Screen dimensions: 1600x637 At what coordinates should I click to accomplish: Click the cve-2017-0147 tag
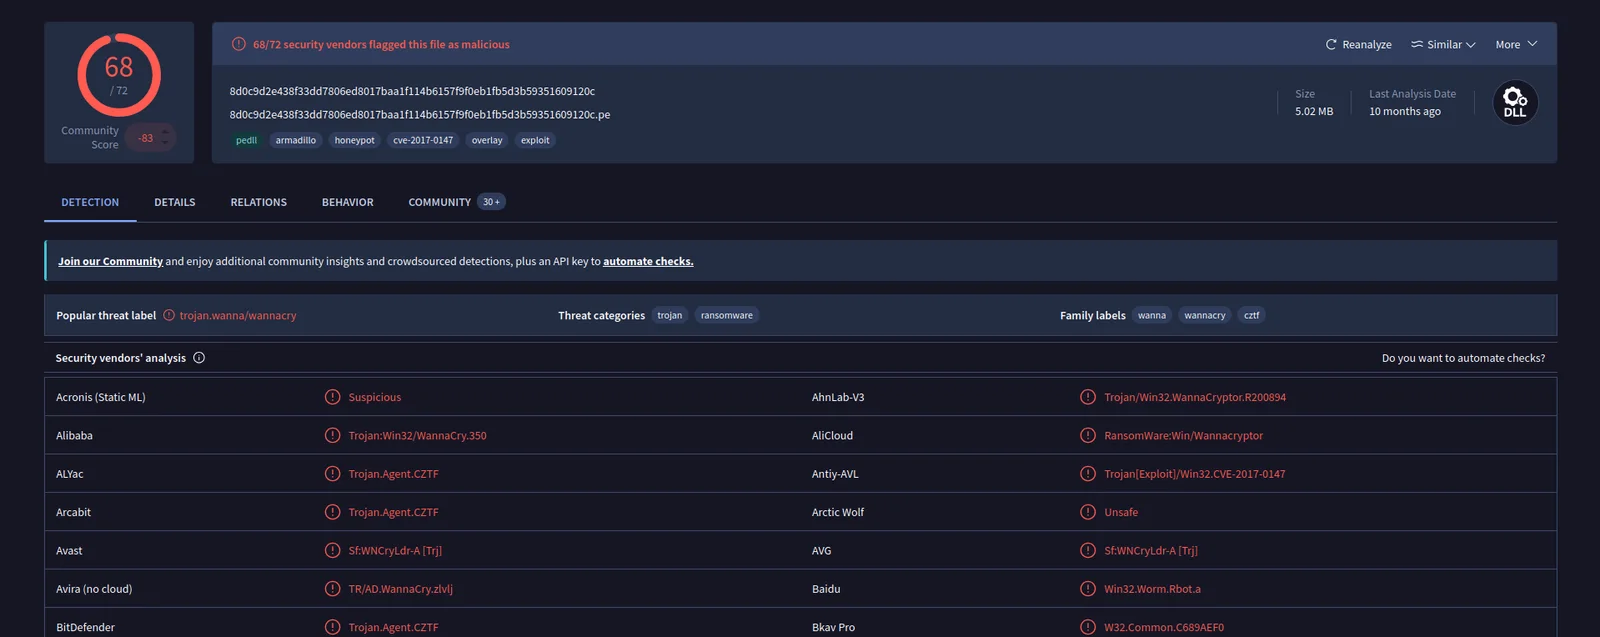coord(423,140)
